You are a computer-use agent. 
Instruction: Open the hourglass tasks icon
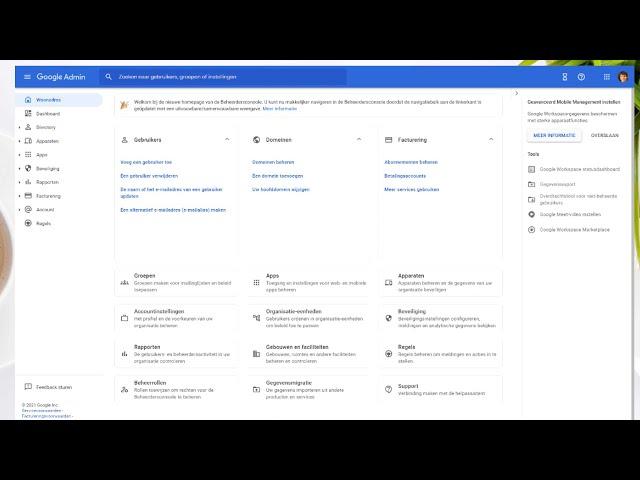[564, 77]
